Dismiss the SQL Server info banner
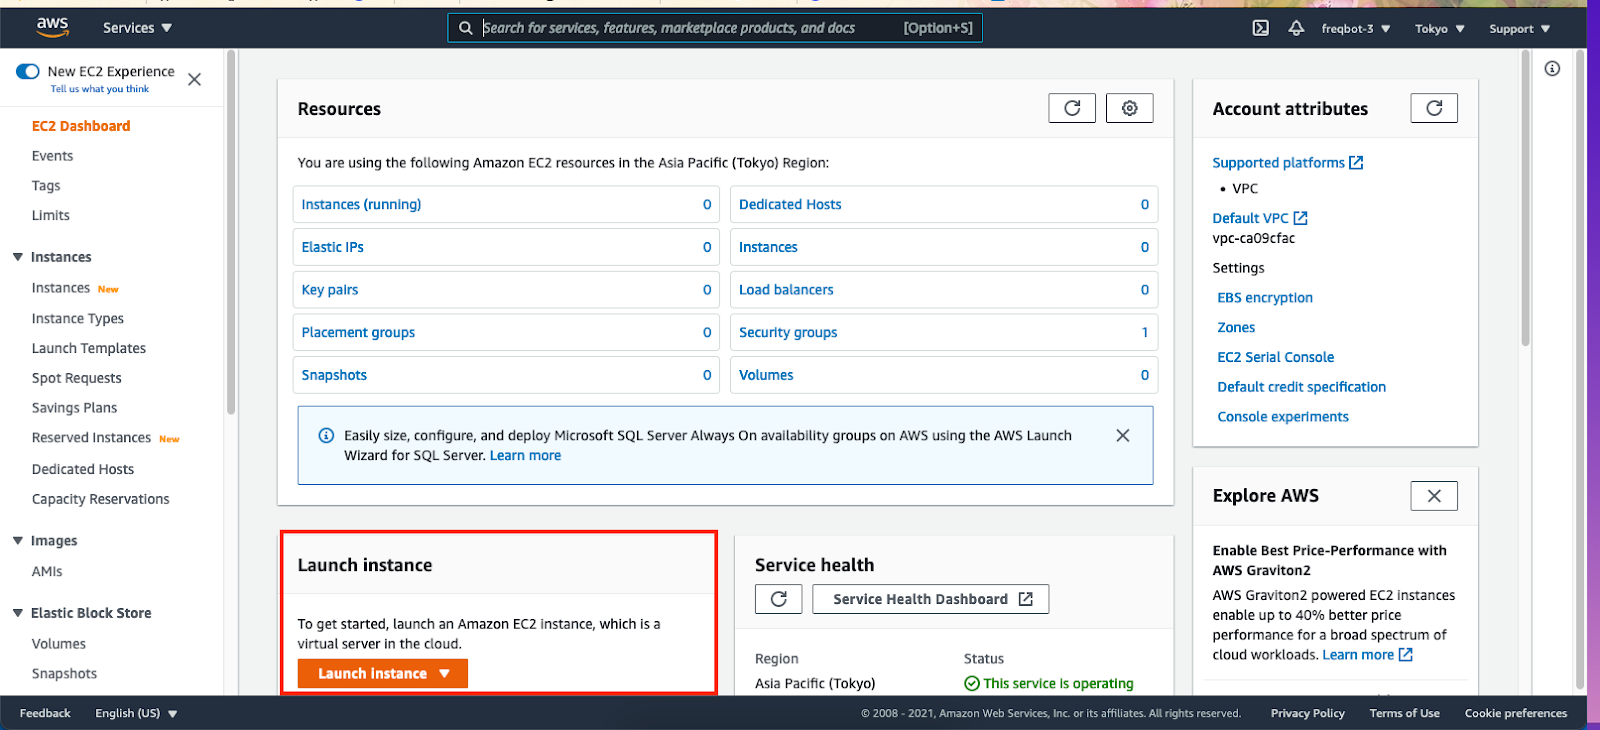1600x730 pixels. pos(1123,435)
